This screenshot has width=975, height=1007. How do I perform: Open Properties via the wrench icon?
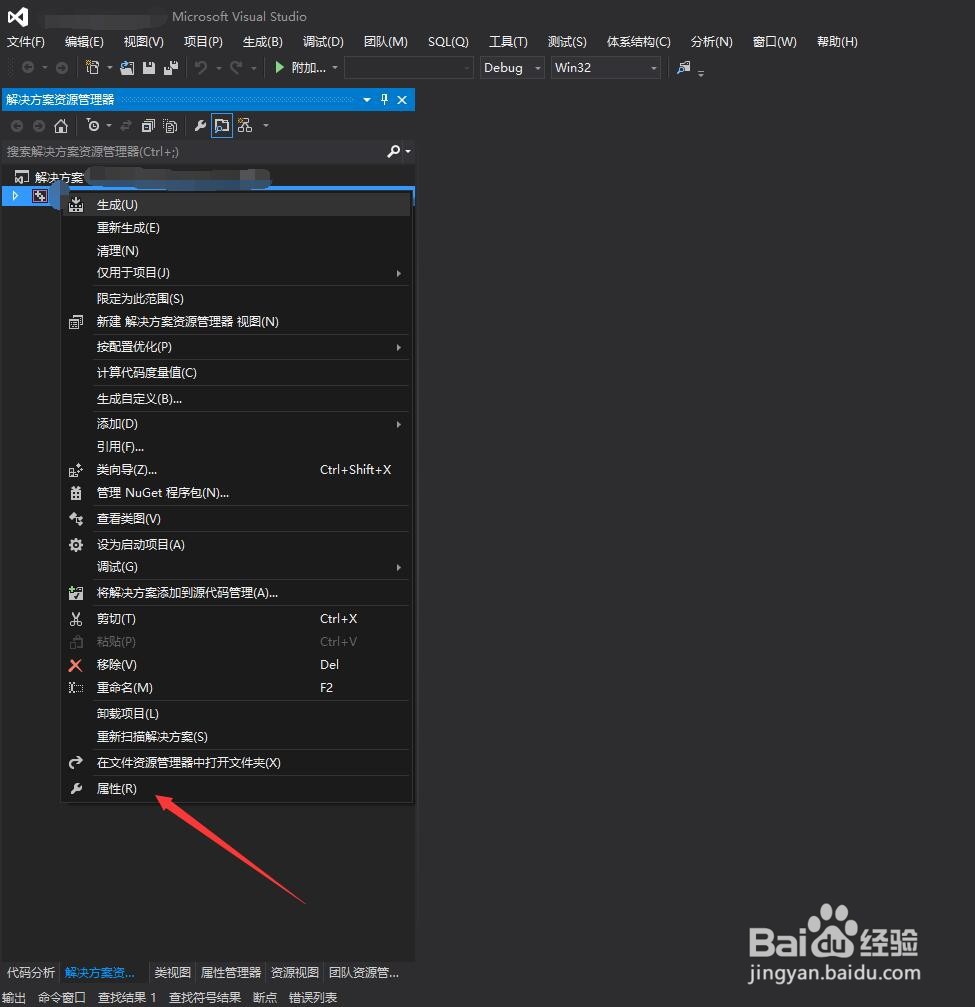[x=199, y=125]
